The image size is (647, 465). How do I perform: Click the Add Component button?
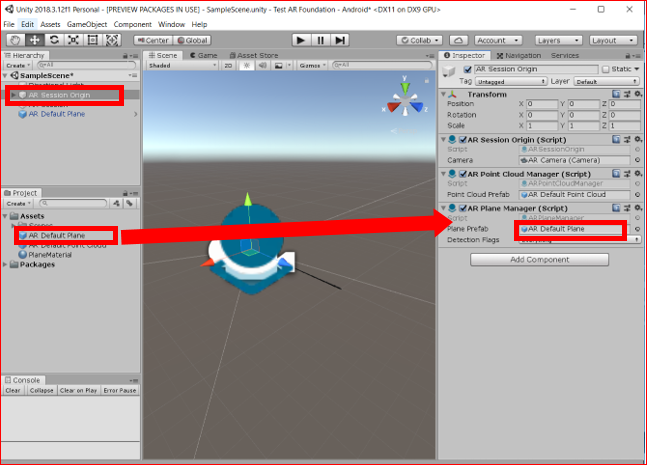click(539, 260)
